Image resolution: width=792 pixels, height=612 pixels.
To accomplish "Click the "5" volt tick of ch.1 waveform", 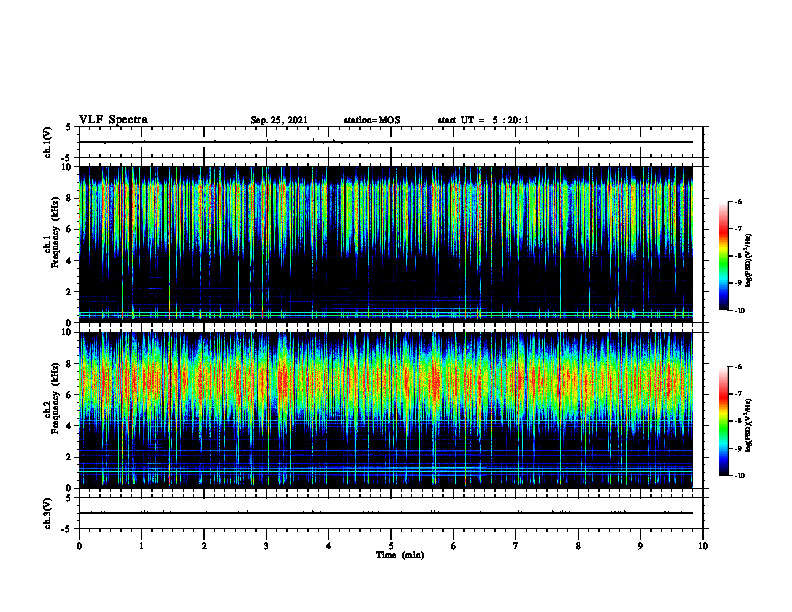I will (69, 128).
